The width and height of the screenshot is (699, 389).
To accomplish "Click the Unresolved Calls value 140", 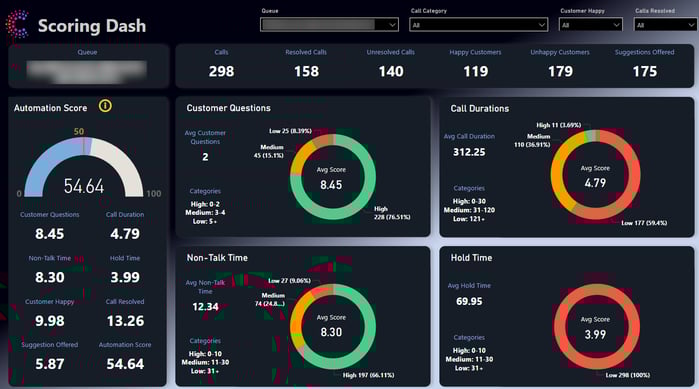I will click(x=391, y=71).
